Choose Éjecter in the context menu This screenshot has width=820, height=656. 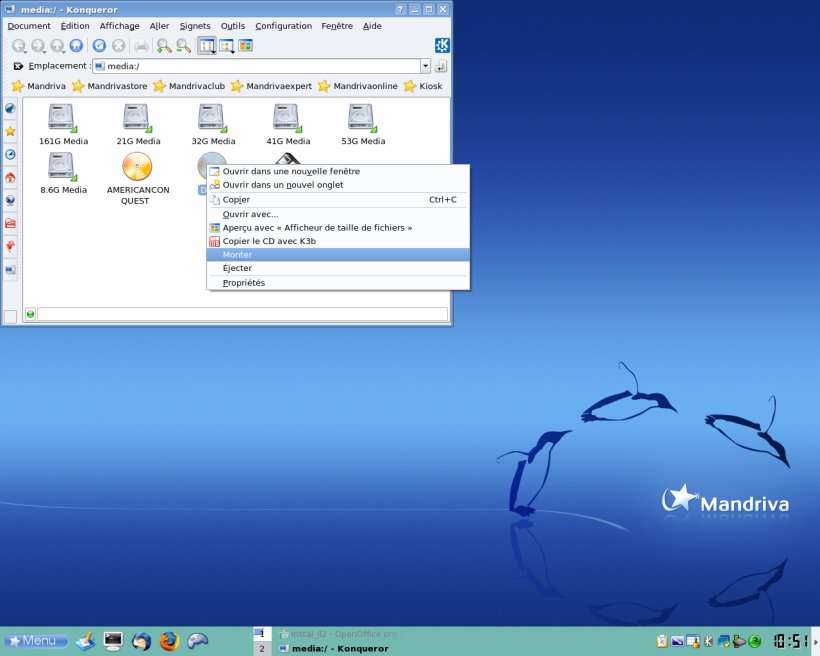(x=338, y=268)
